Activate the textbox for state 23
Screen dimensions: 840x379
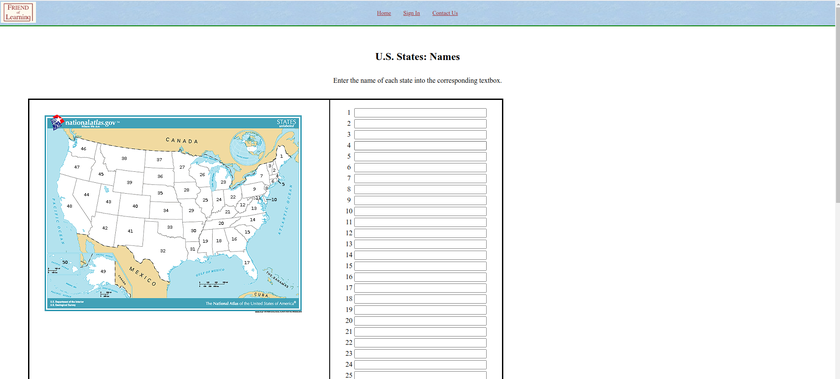tap(420, 353)
